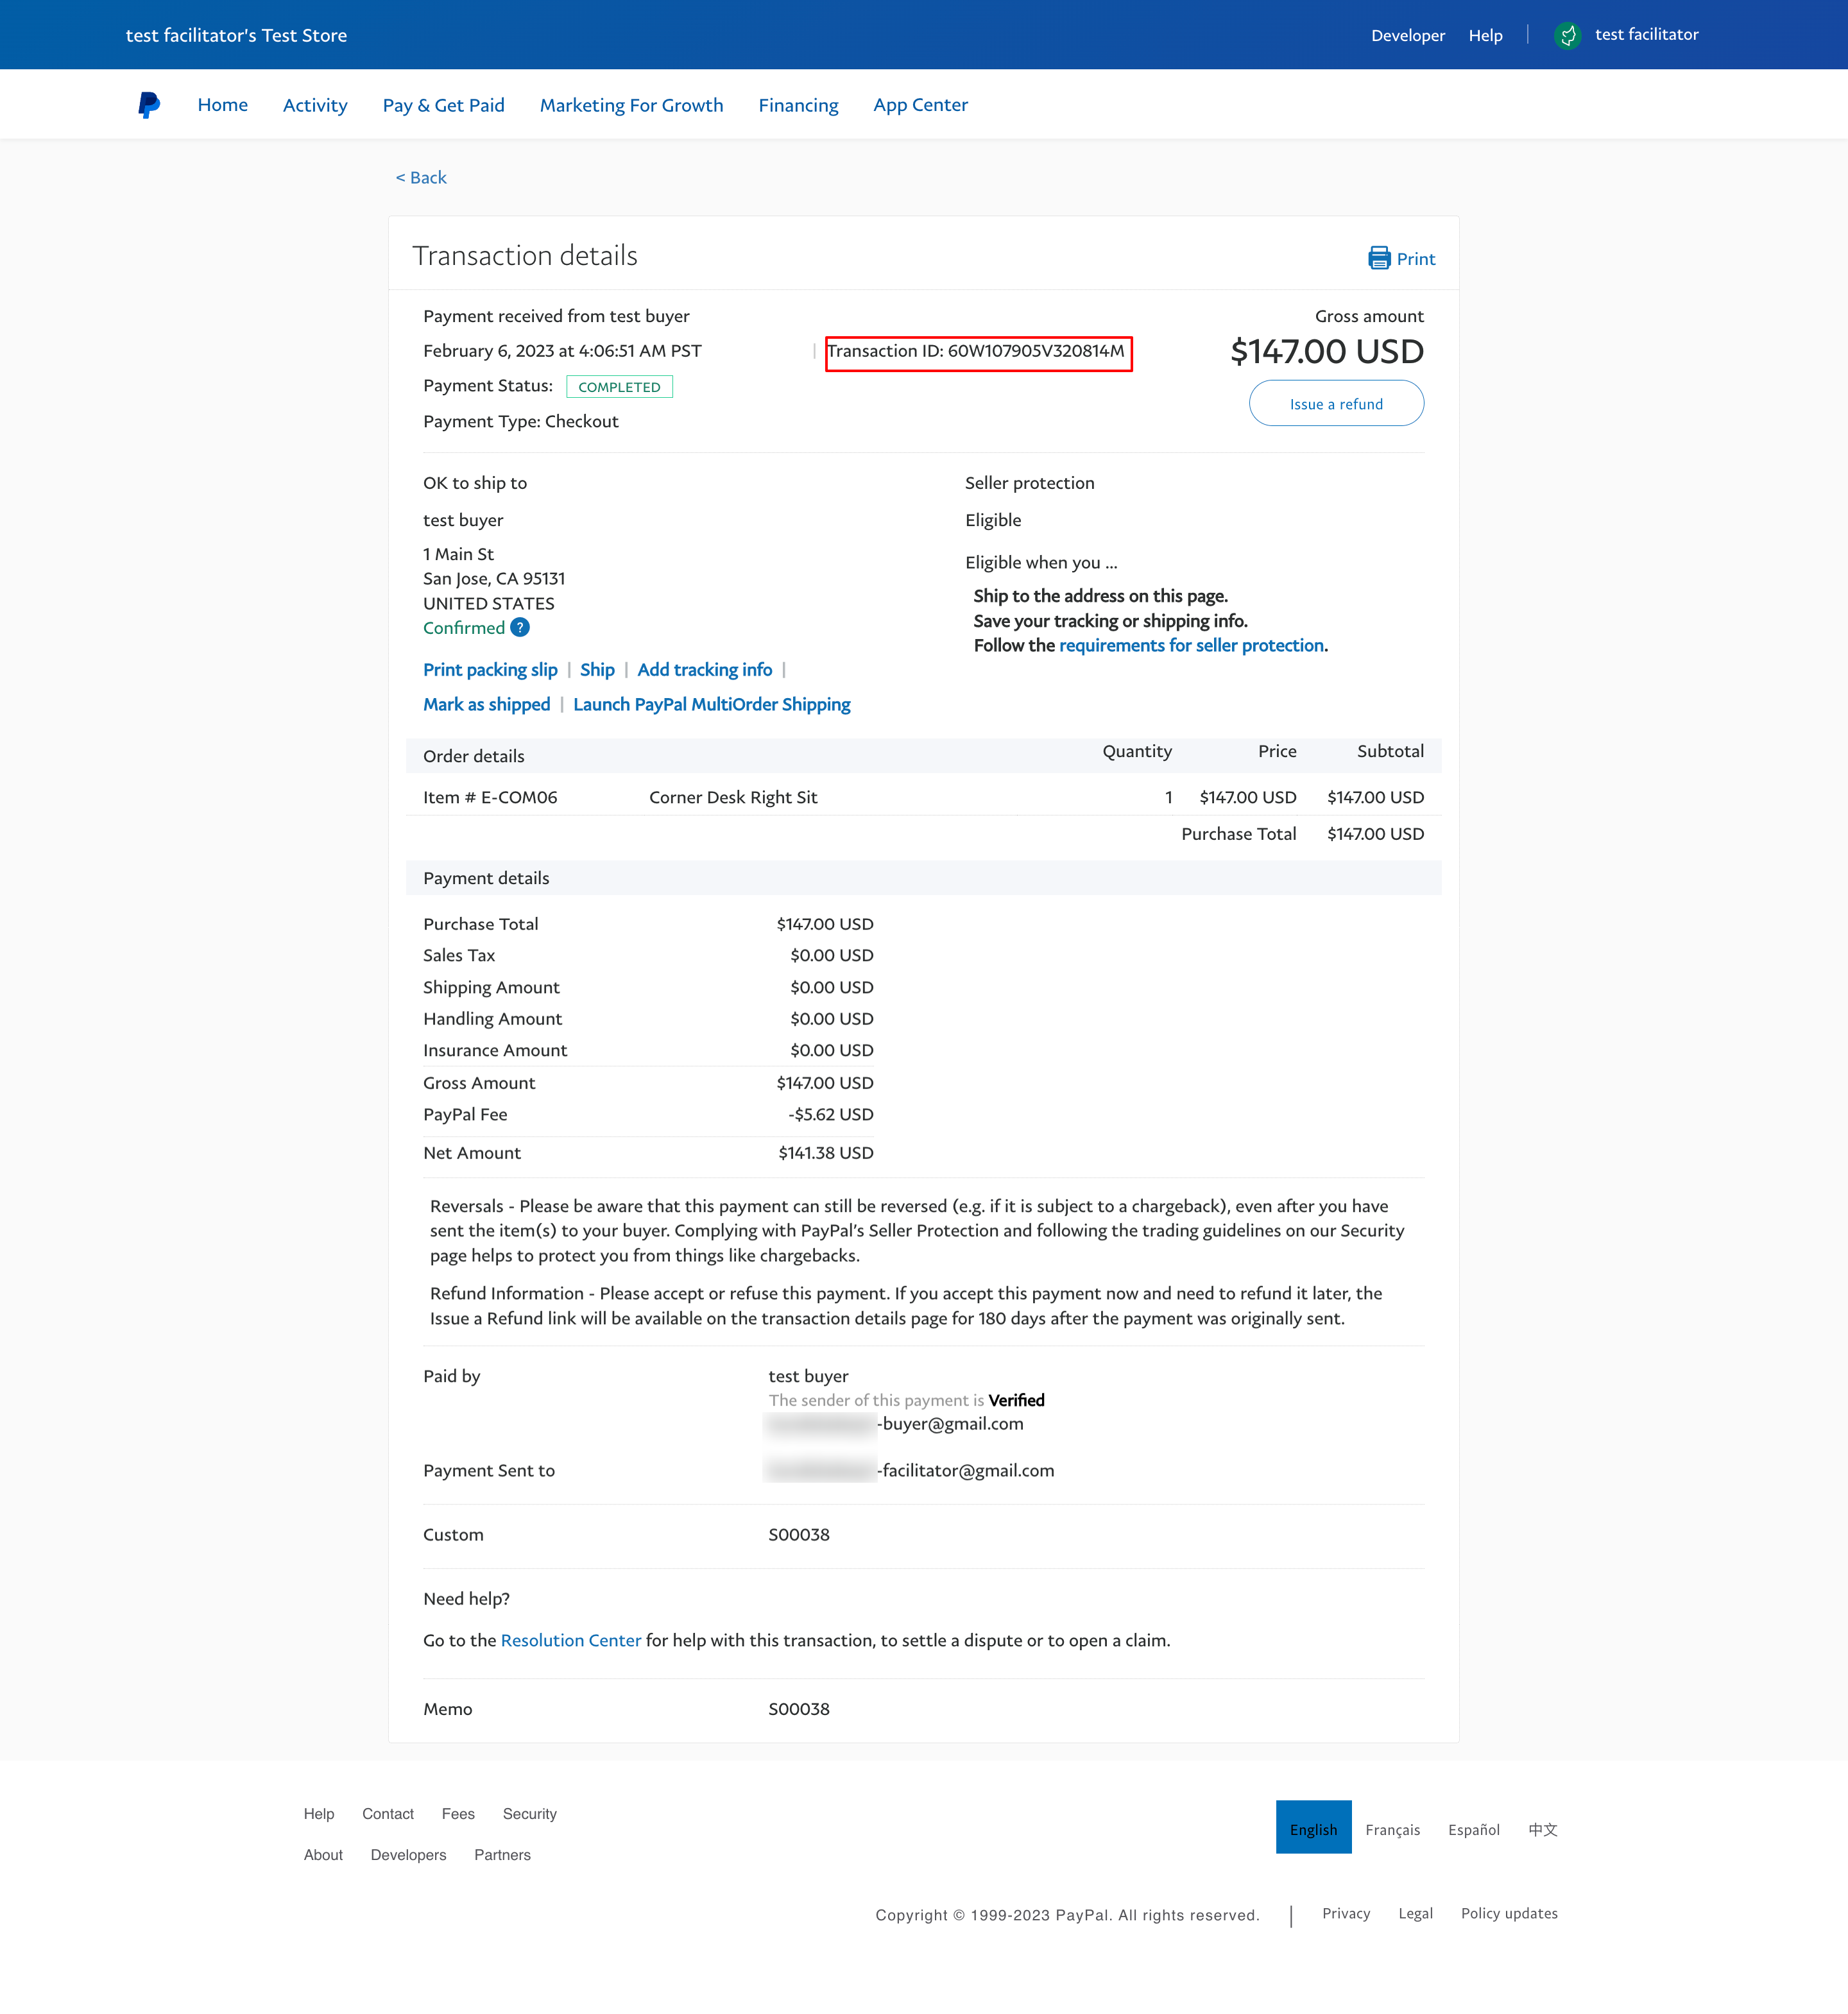Click the test facilitator avatar icon
This screenshot has height=2014, width=1848.
pyautogui.click(x=1567, y=35)
